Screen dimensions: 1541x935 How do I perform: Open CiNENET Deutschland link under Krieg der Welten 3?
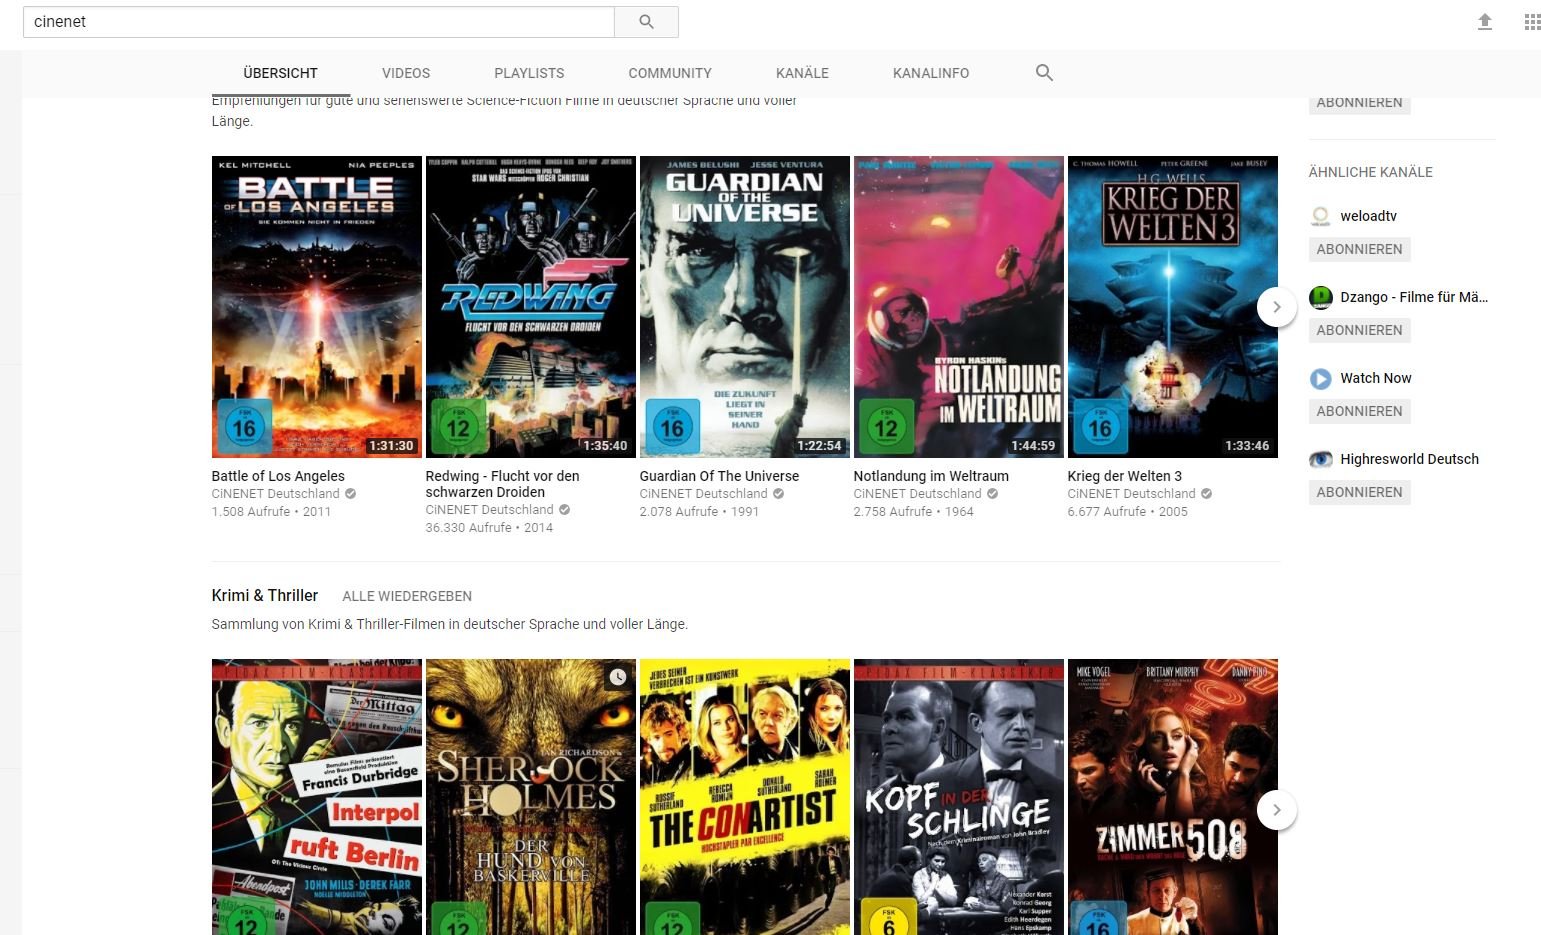click(x=1132, y=494)
